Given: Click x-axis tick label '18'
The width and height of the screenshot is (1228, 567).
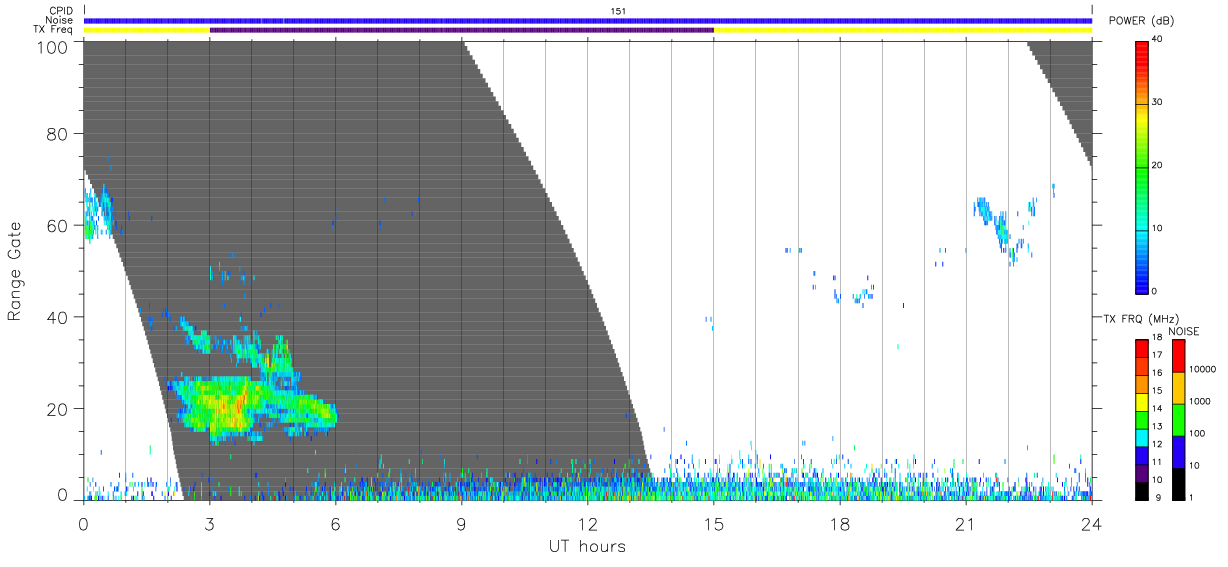Looking at the screenshot, I should pyautogui.click(x=840, y=523).
